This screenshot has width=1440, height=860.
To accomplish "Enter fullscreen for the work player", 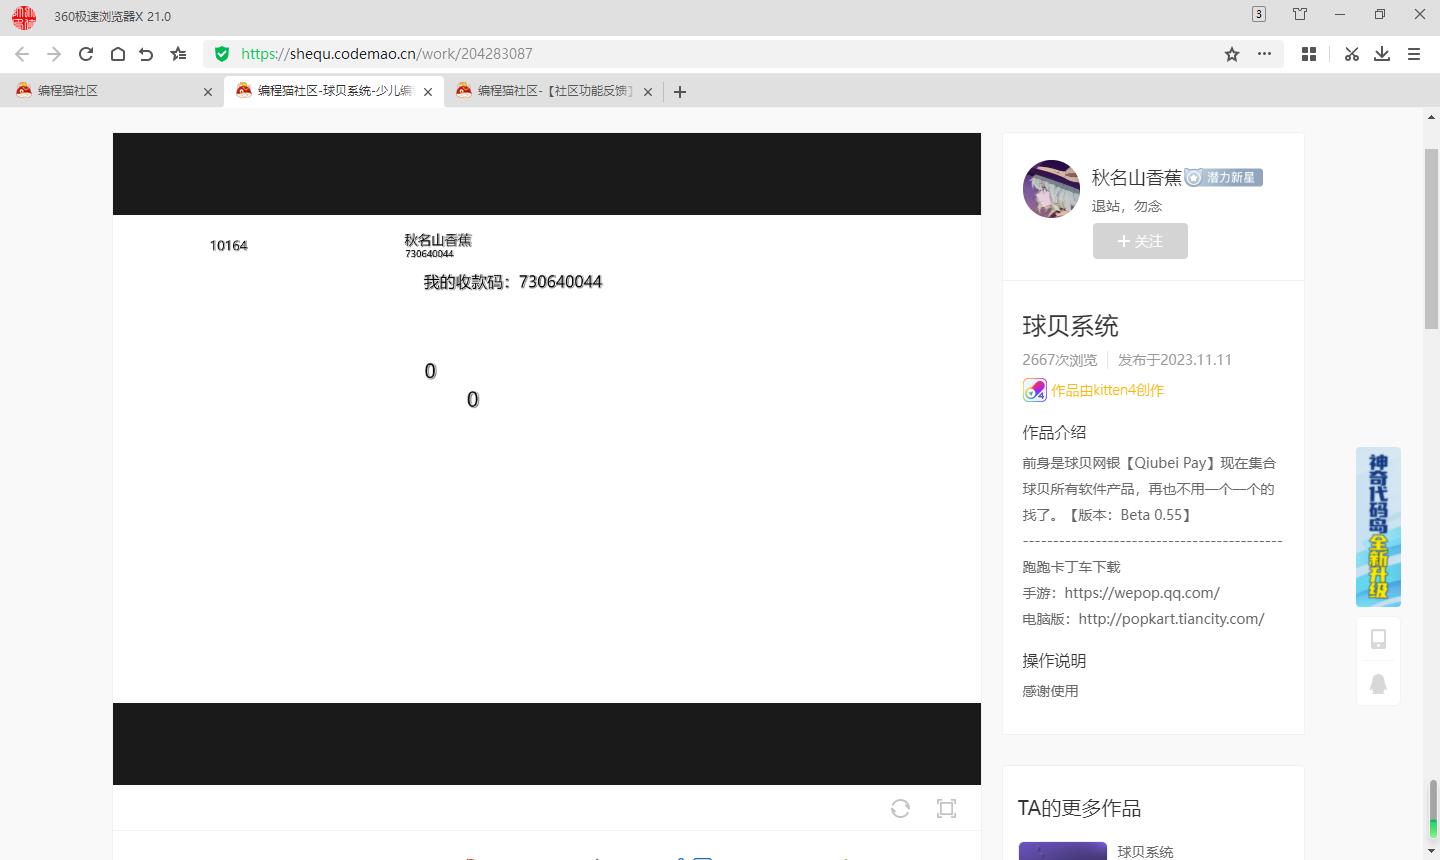I will [946, 808].
